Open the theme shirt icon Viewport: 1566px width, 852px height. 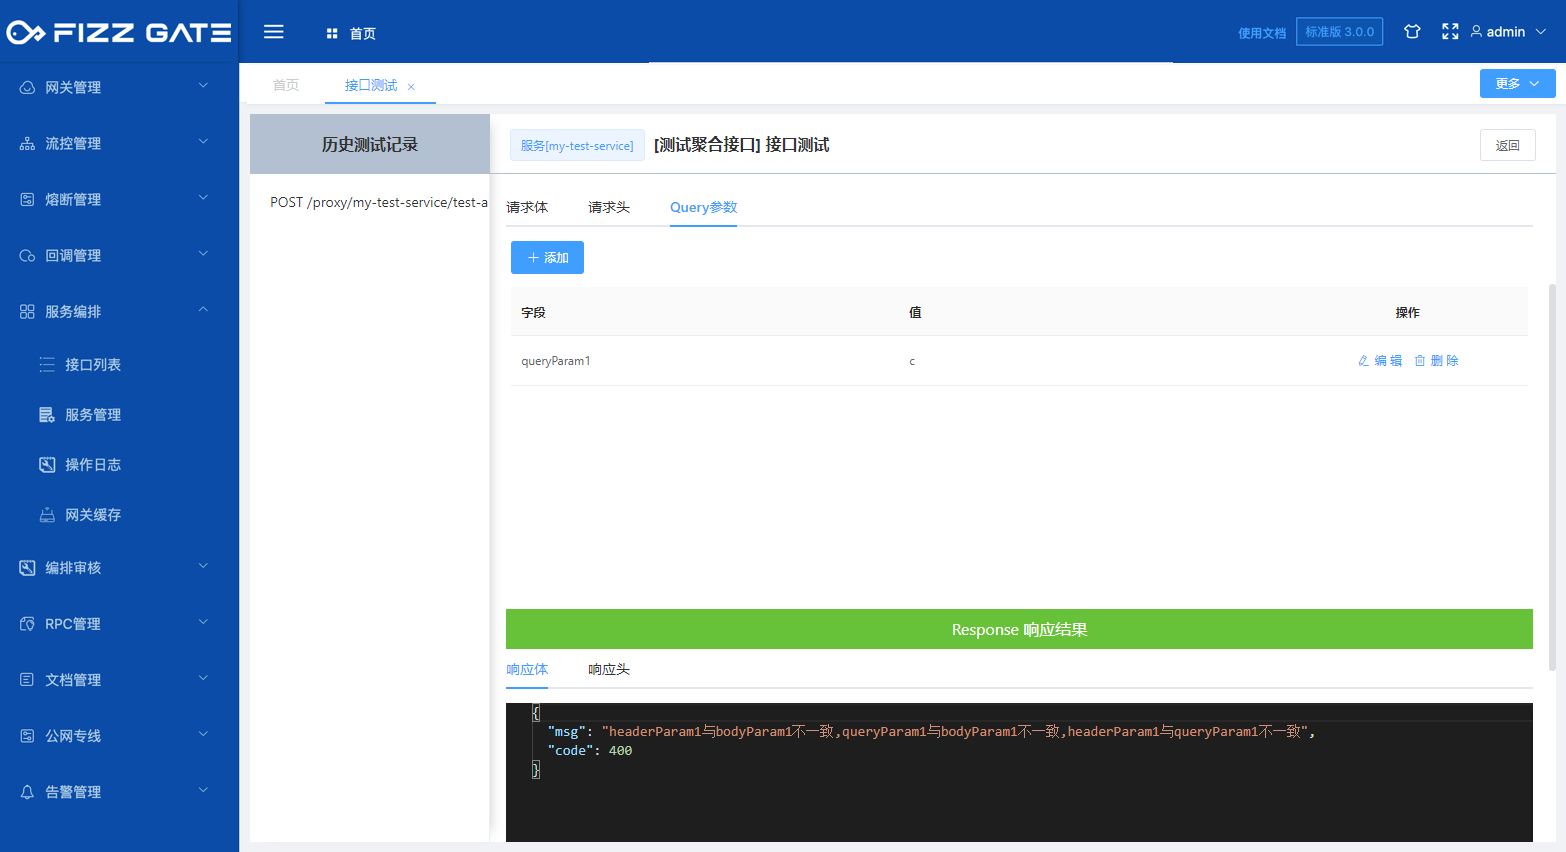click(1412, 32)
